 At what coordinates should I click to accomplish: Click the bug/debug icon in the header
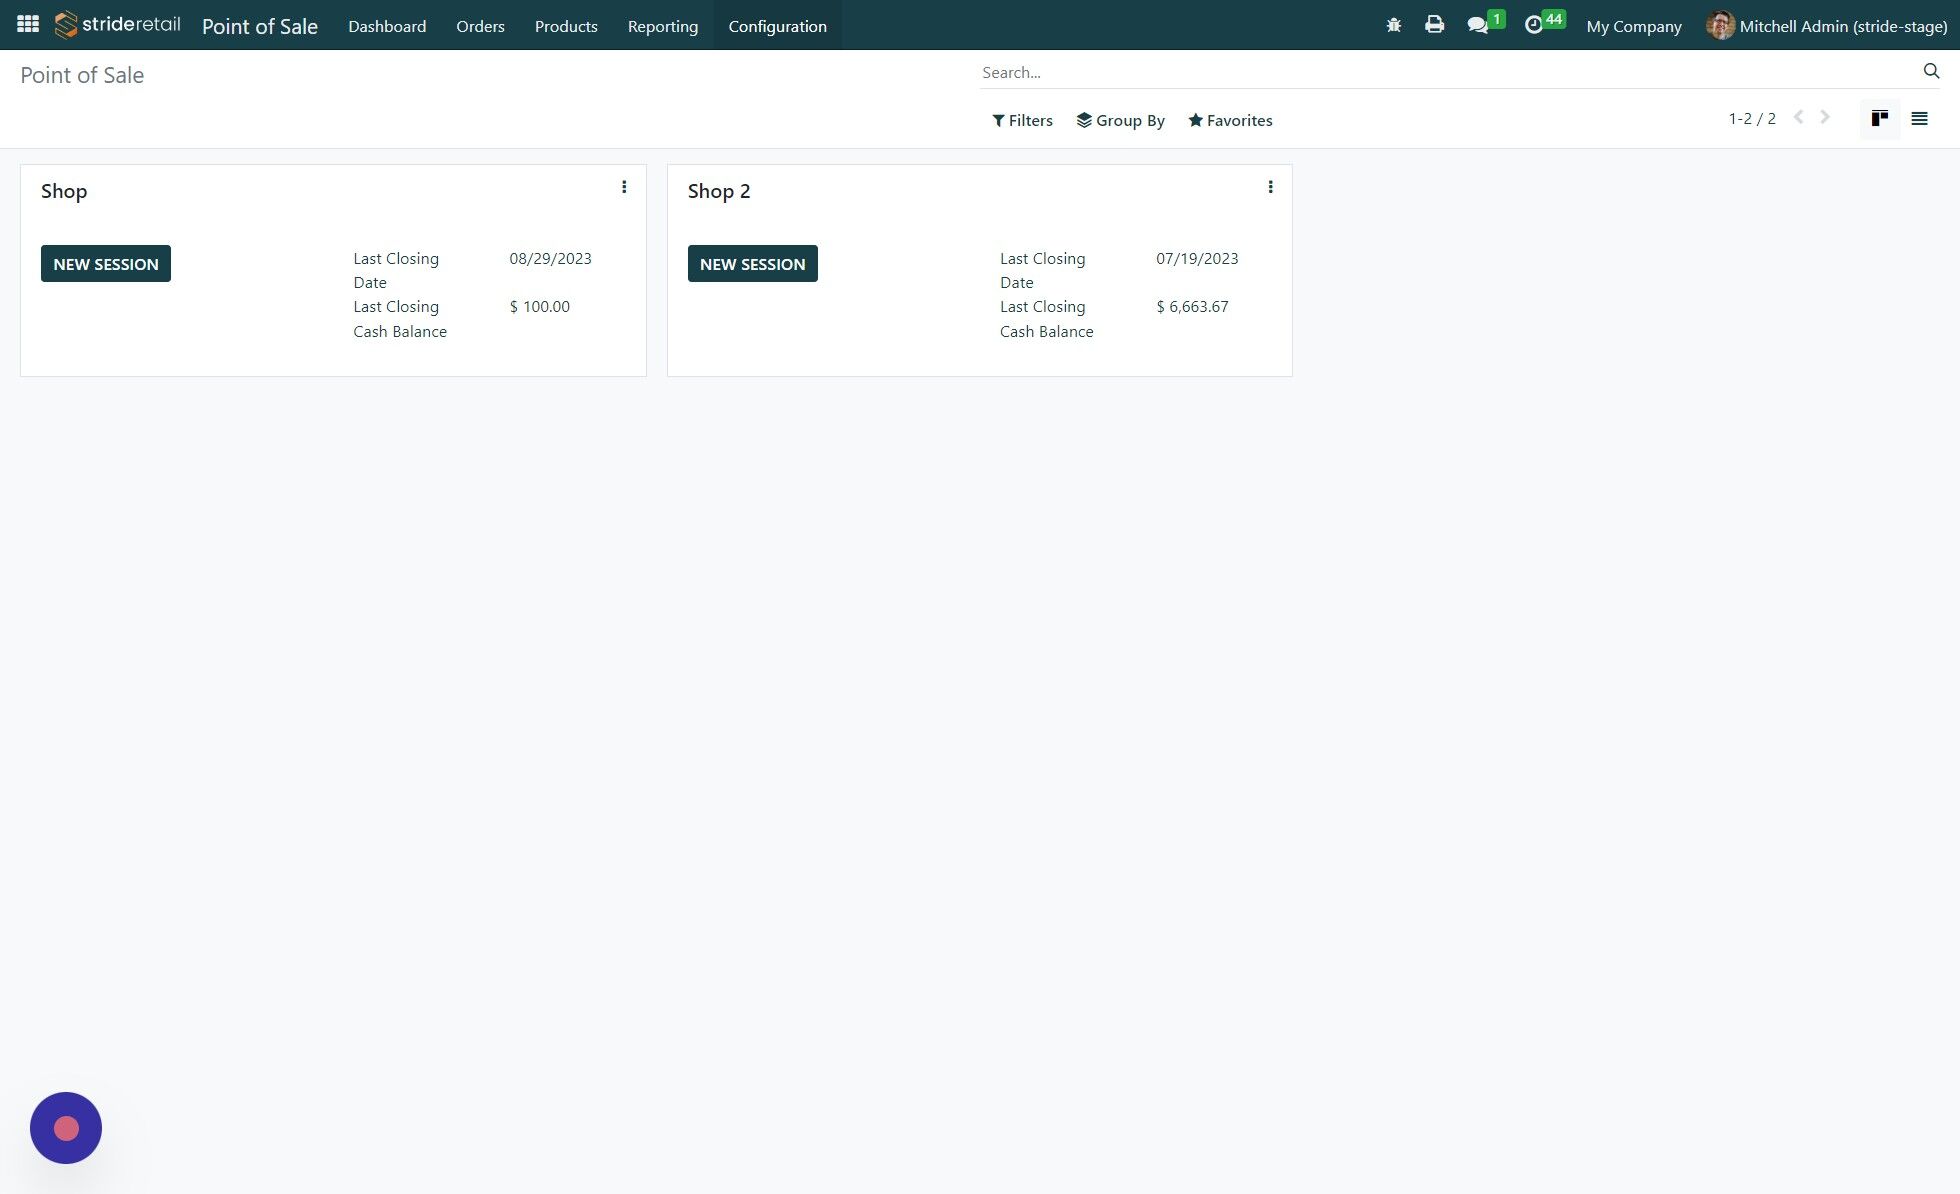pyautogui.click(x=1392, y=24)
